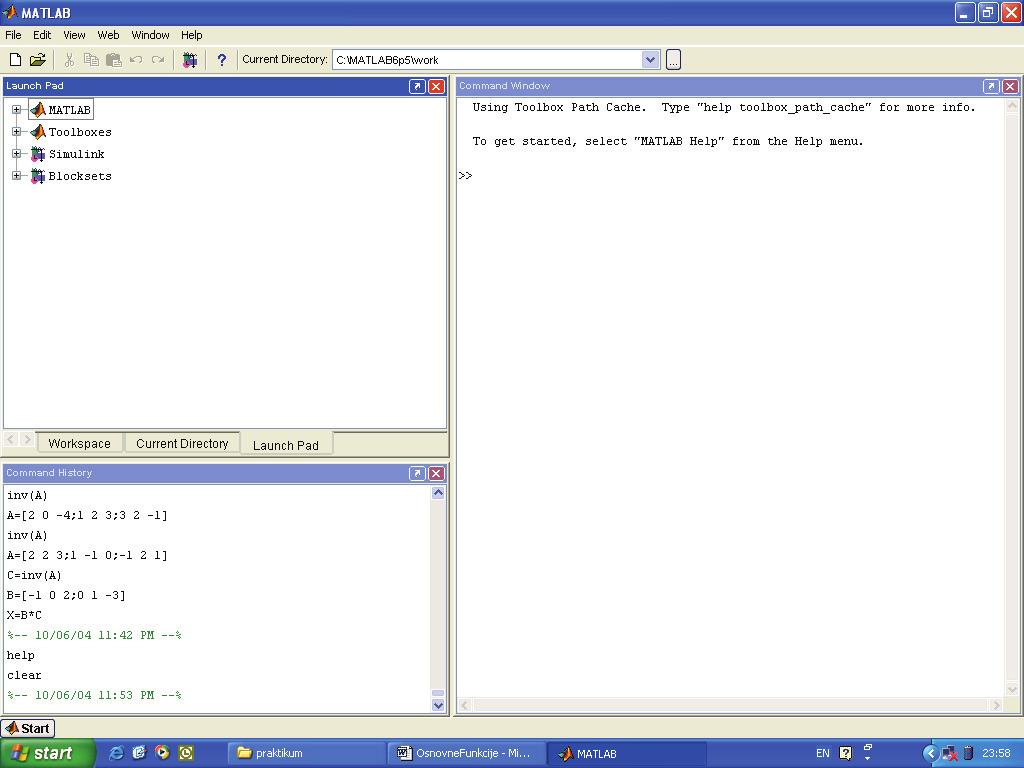Screen dimensions: 1024x768
Task: Click the Copy toolbar icon
Action: click(91, 60)
